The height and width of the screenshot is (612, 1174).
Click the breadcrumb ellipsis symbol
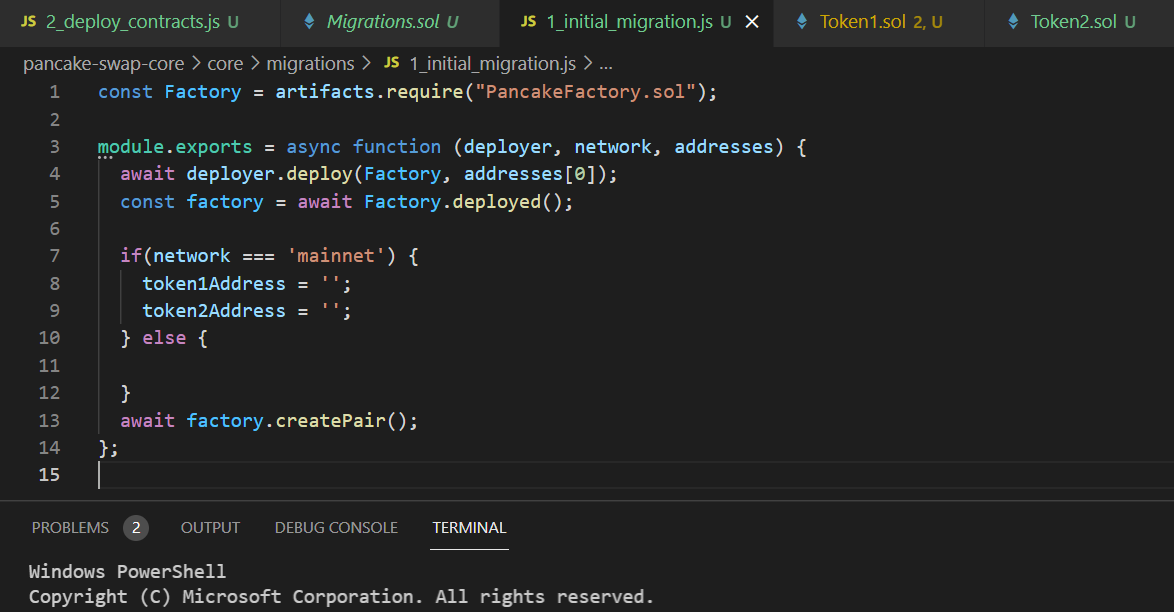(x=606, y=64)
